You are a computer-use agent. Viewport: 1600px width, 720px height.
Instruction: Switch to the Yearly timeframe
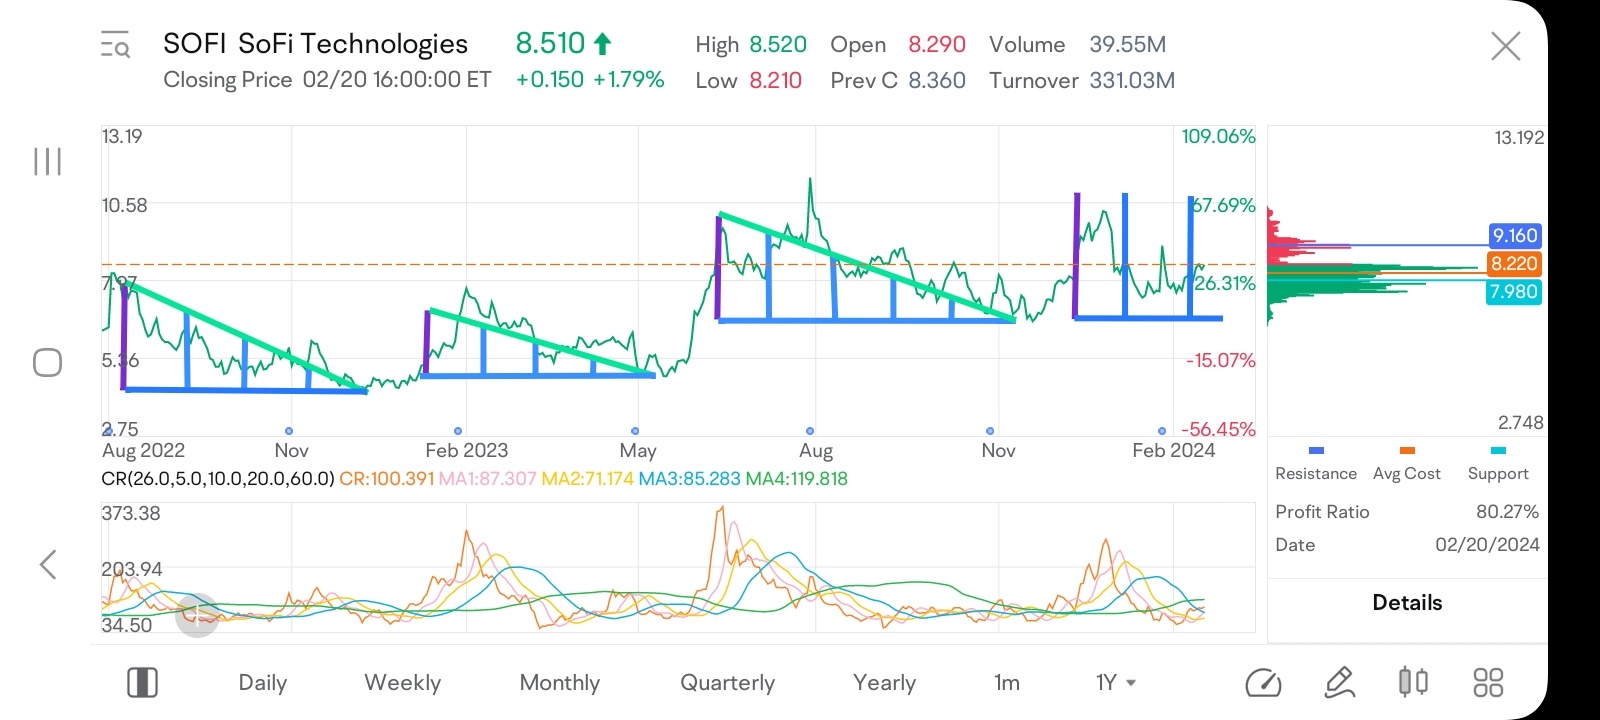coord(884,683)
